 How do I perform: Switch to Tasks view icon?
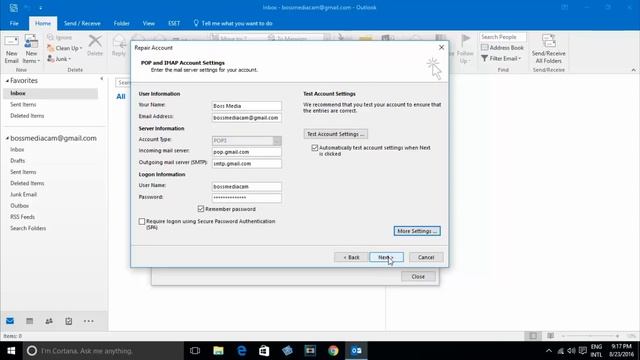point(69,321)
